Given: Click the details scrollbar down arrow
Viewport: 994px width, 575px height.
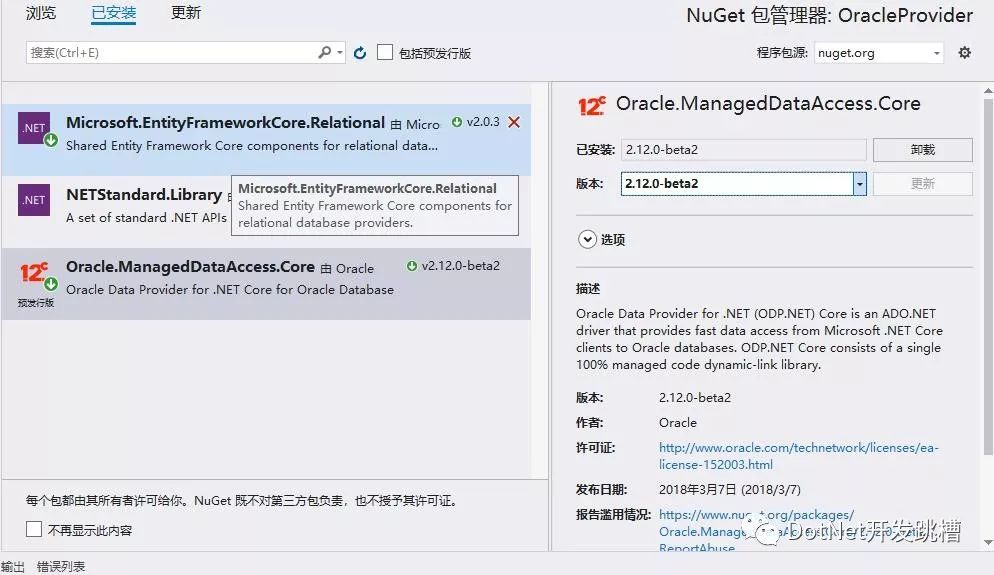Looking at the screenshot, I should 988,543.
